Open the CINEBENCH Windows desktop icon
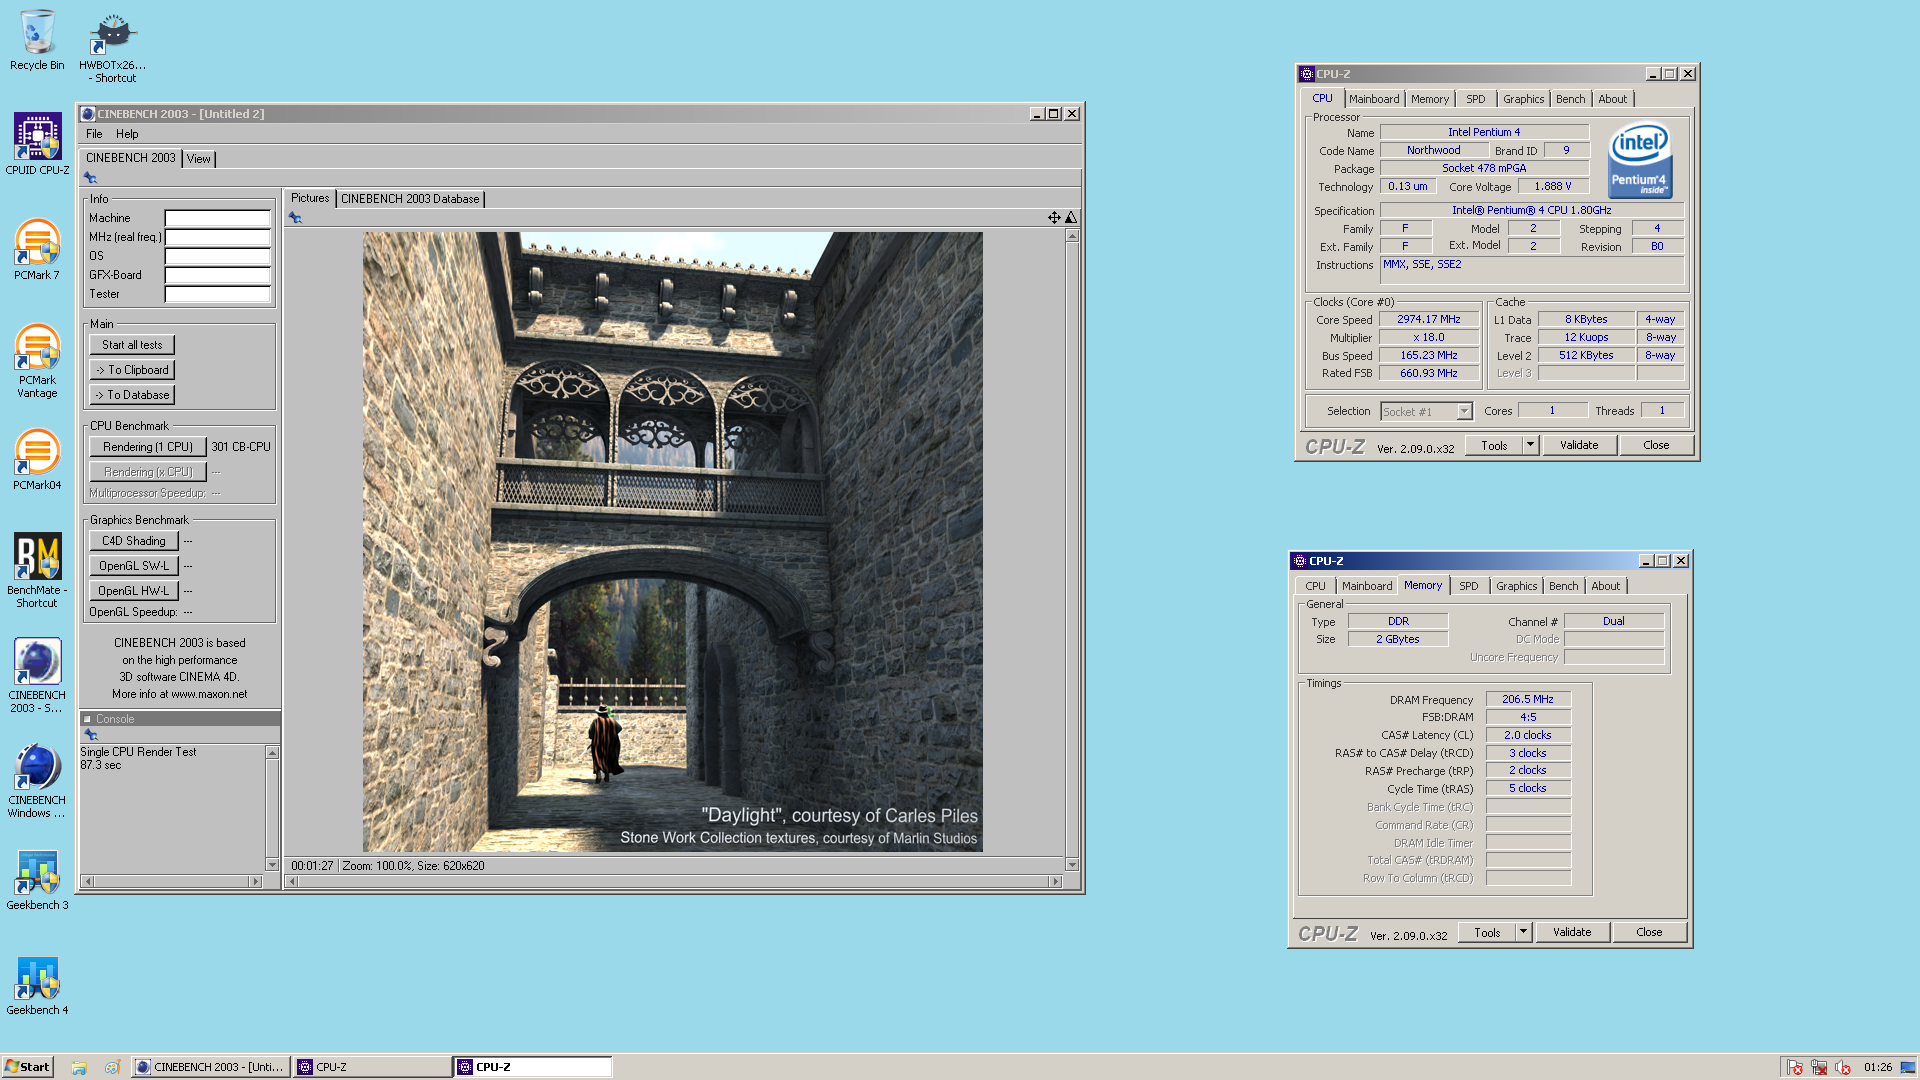1920x1080 pixels. pos(37,781)
